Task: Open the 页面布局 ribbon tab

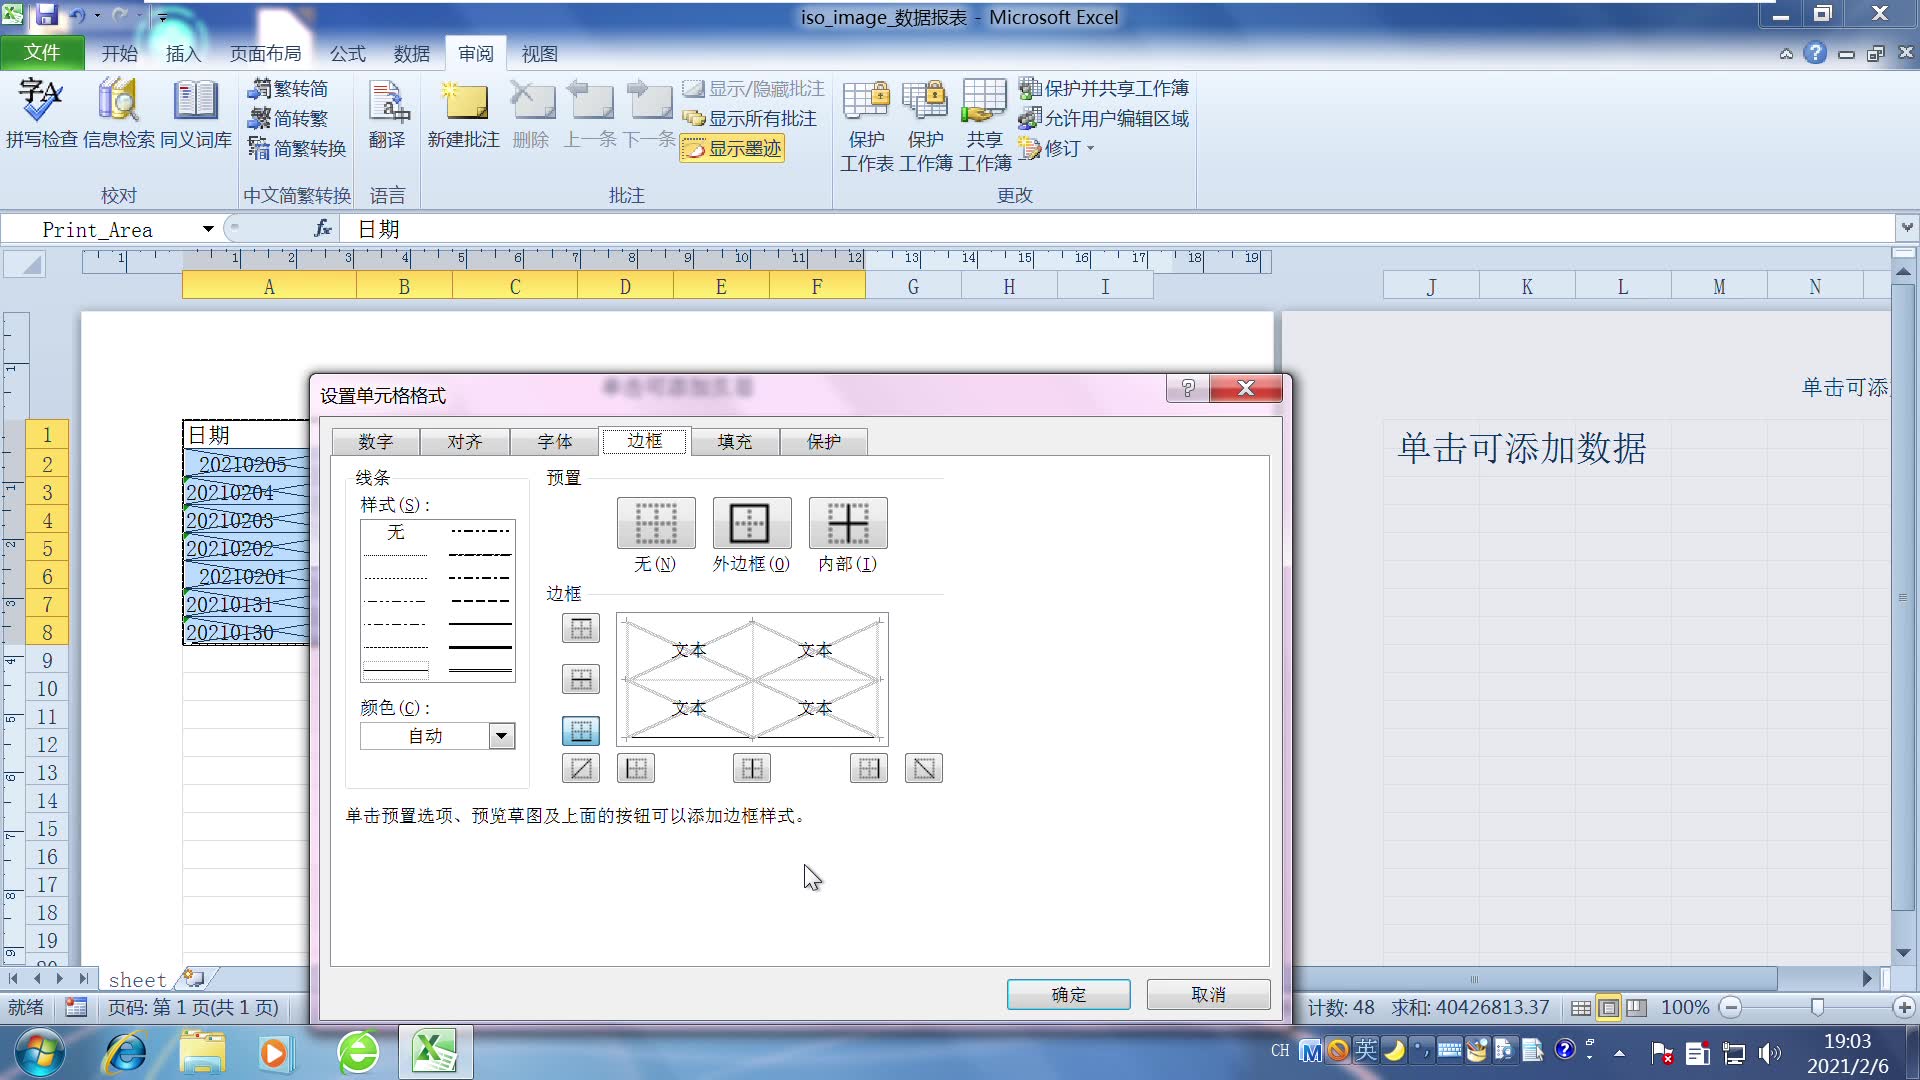Action: point(265,53)
